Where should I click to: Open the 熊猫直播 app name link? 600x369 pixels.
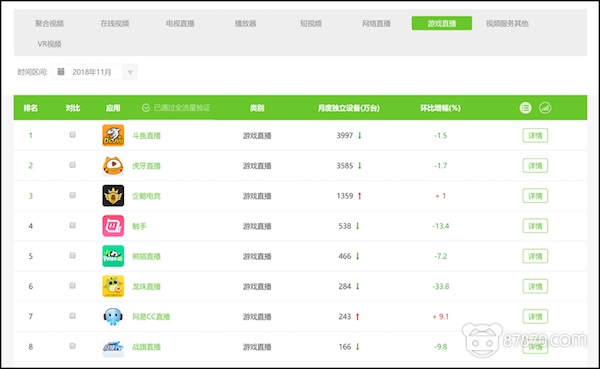pos(146,256)
